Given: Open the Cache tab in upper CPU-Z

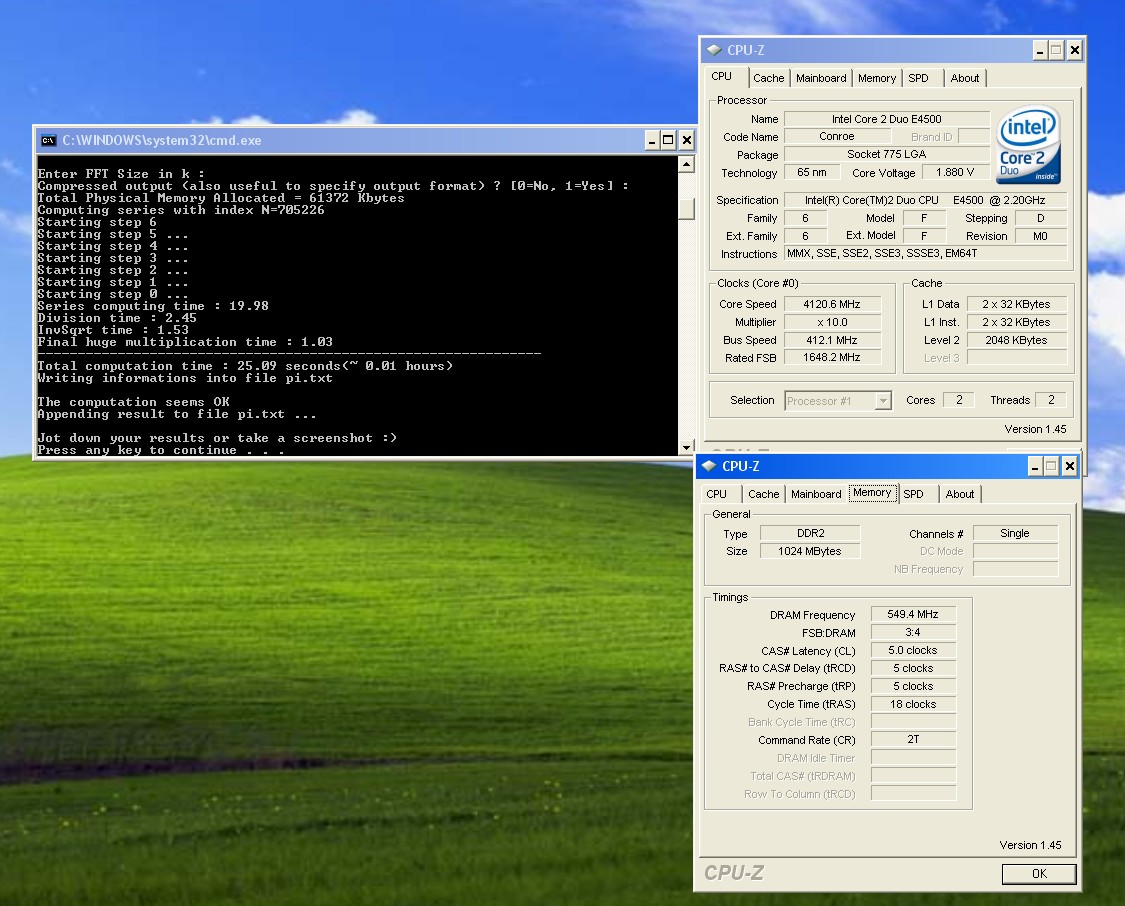Looking at the screenshot, I should [768, 78].
